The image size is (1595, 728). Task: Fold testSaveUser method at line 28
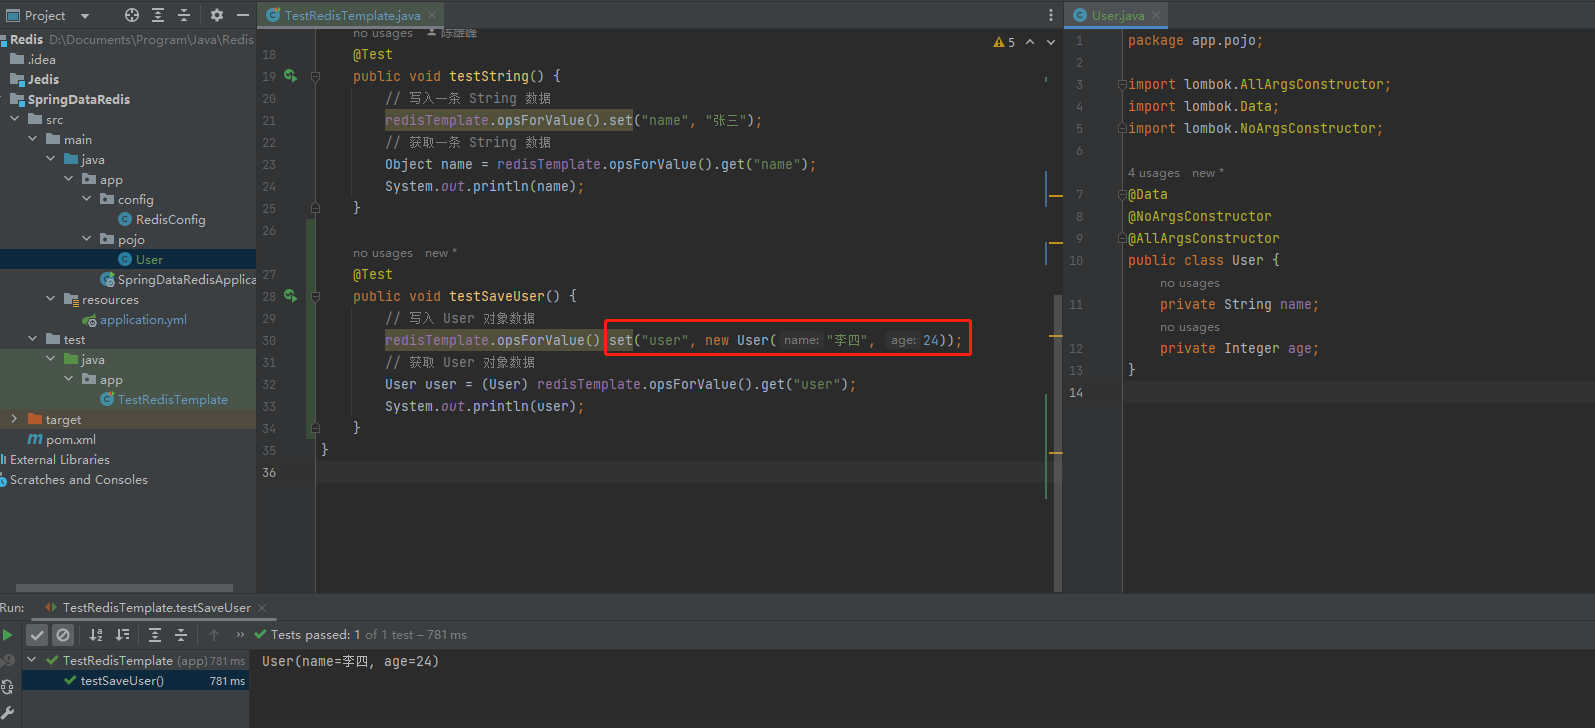(315, 296)
